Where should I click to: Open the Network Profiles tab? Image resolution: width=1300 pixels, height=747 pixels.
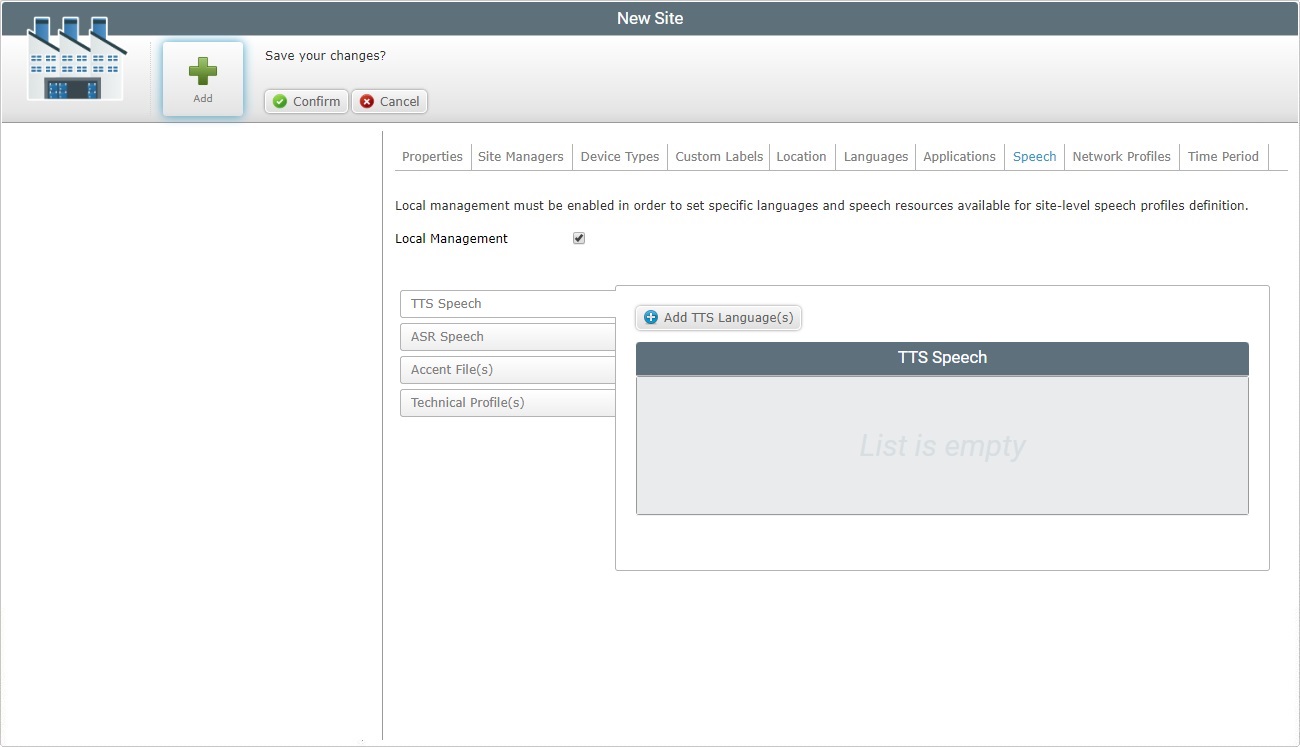tap(1121, 156)
